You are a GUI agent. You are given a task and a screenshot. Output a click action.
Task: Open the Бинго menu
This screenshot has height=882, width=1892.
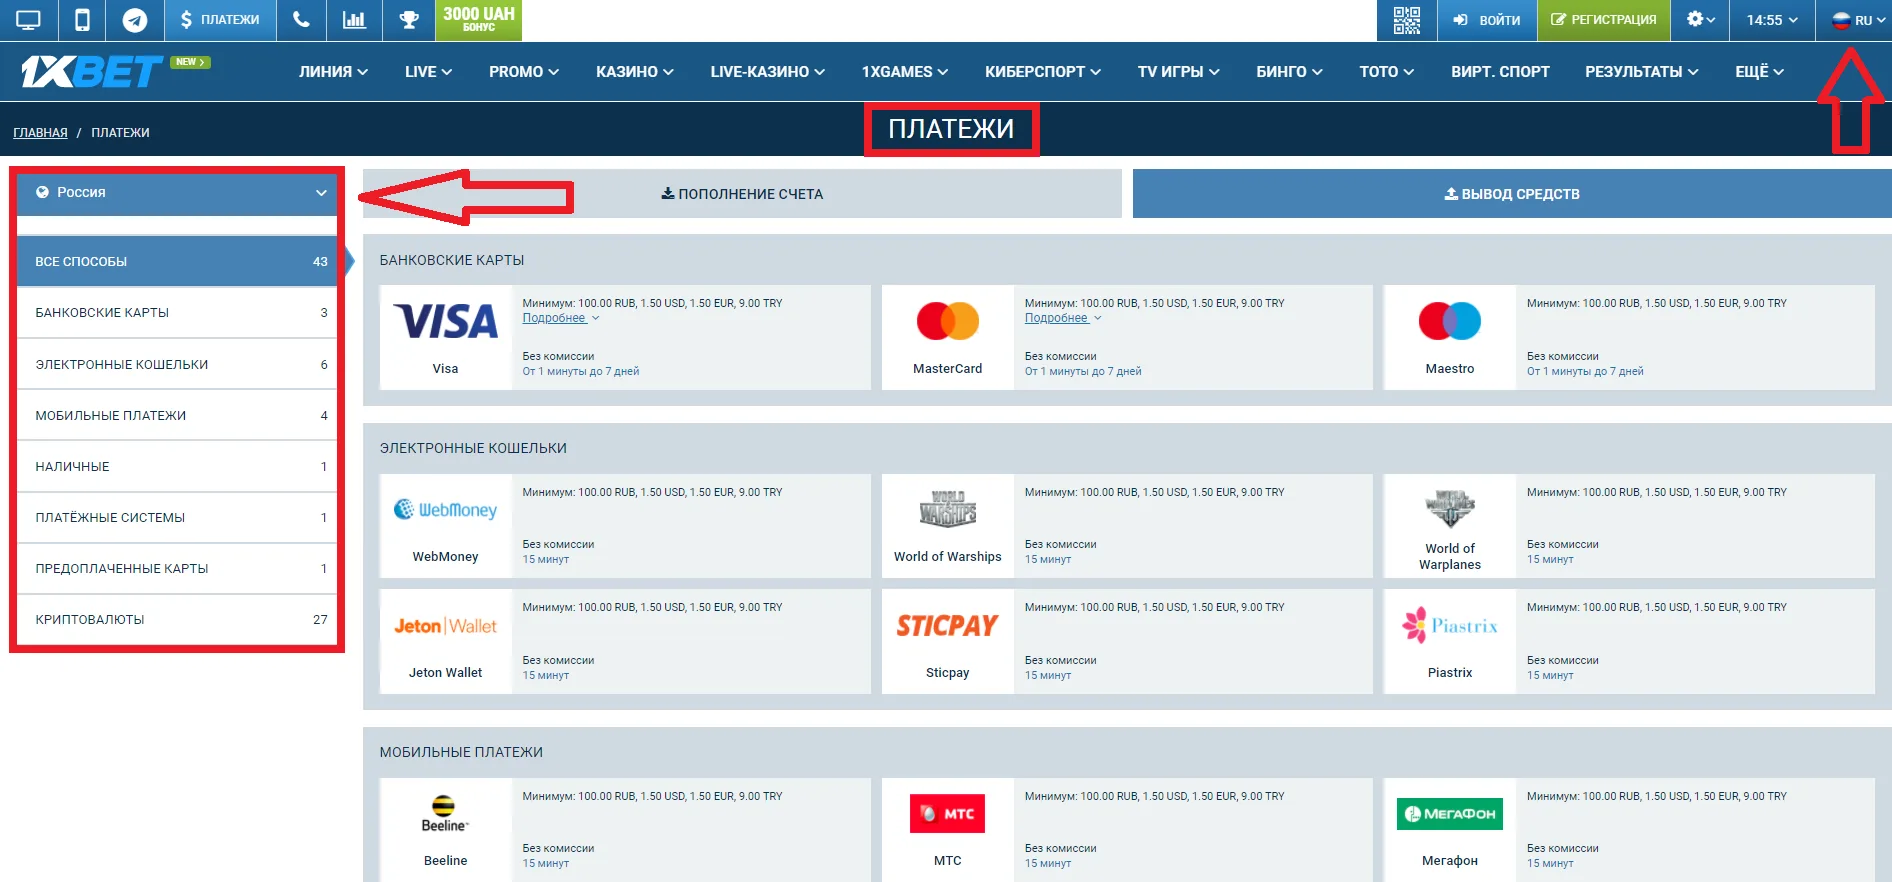point(1290,72)
